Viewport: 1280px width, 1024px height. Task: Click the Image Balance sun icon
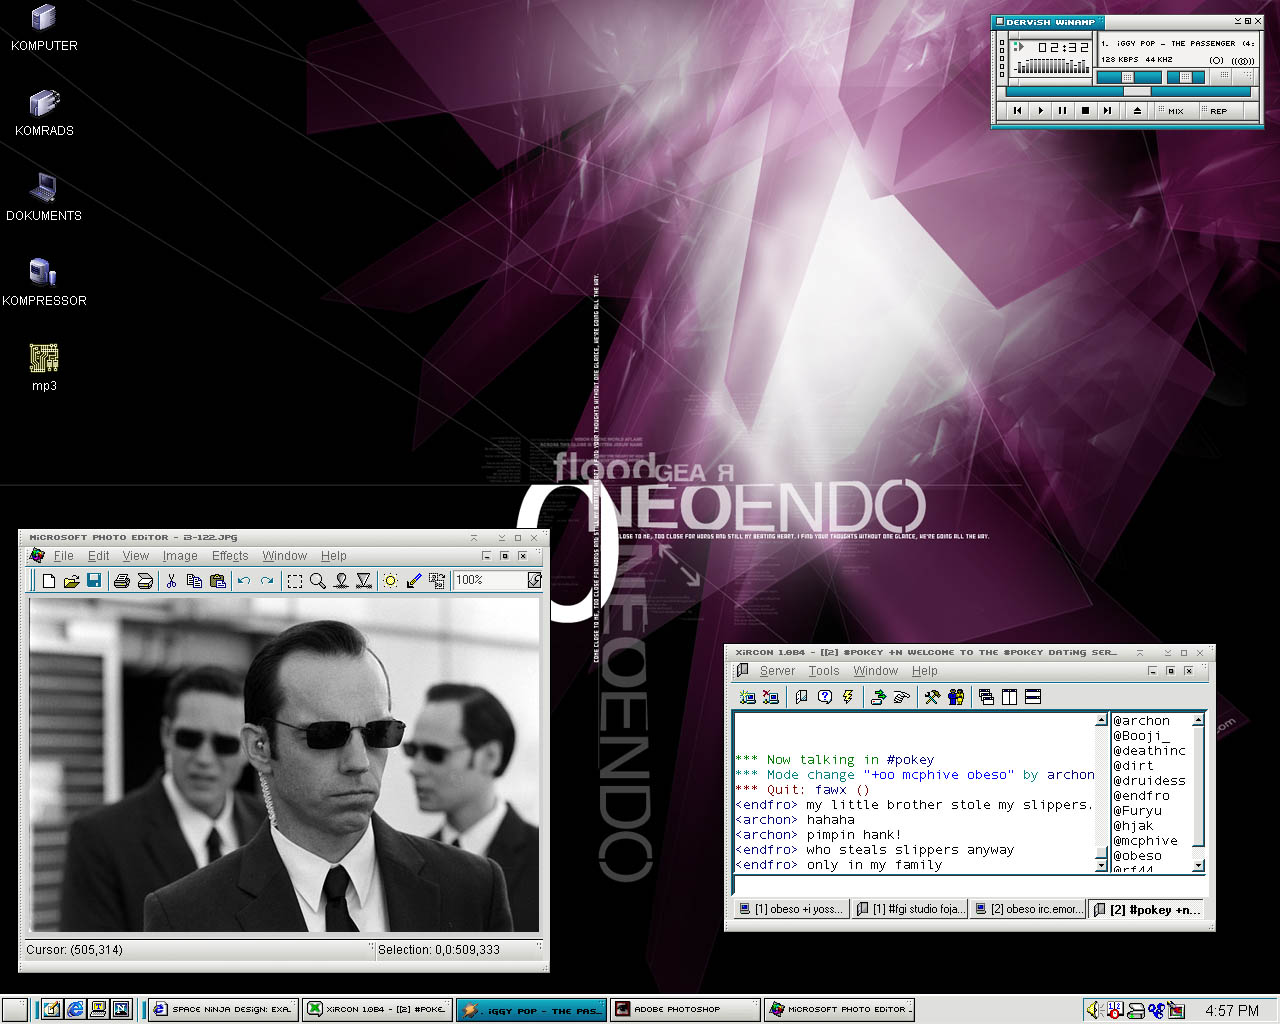[x=390, y=581]
